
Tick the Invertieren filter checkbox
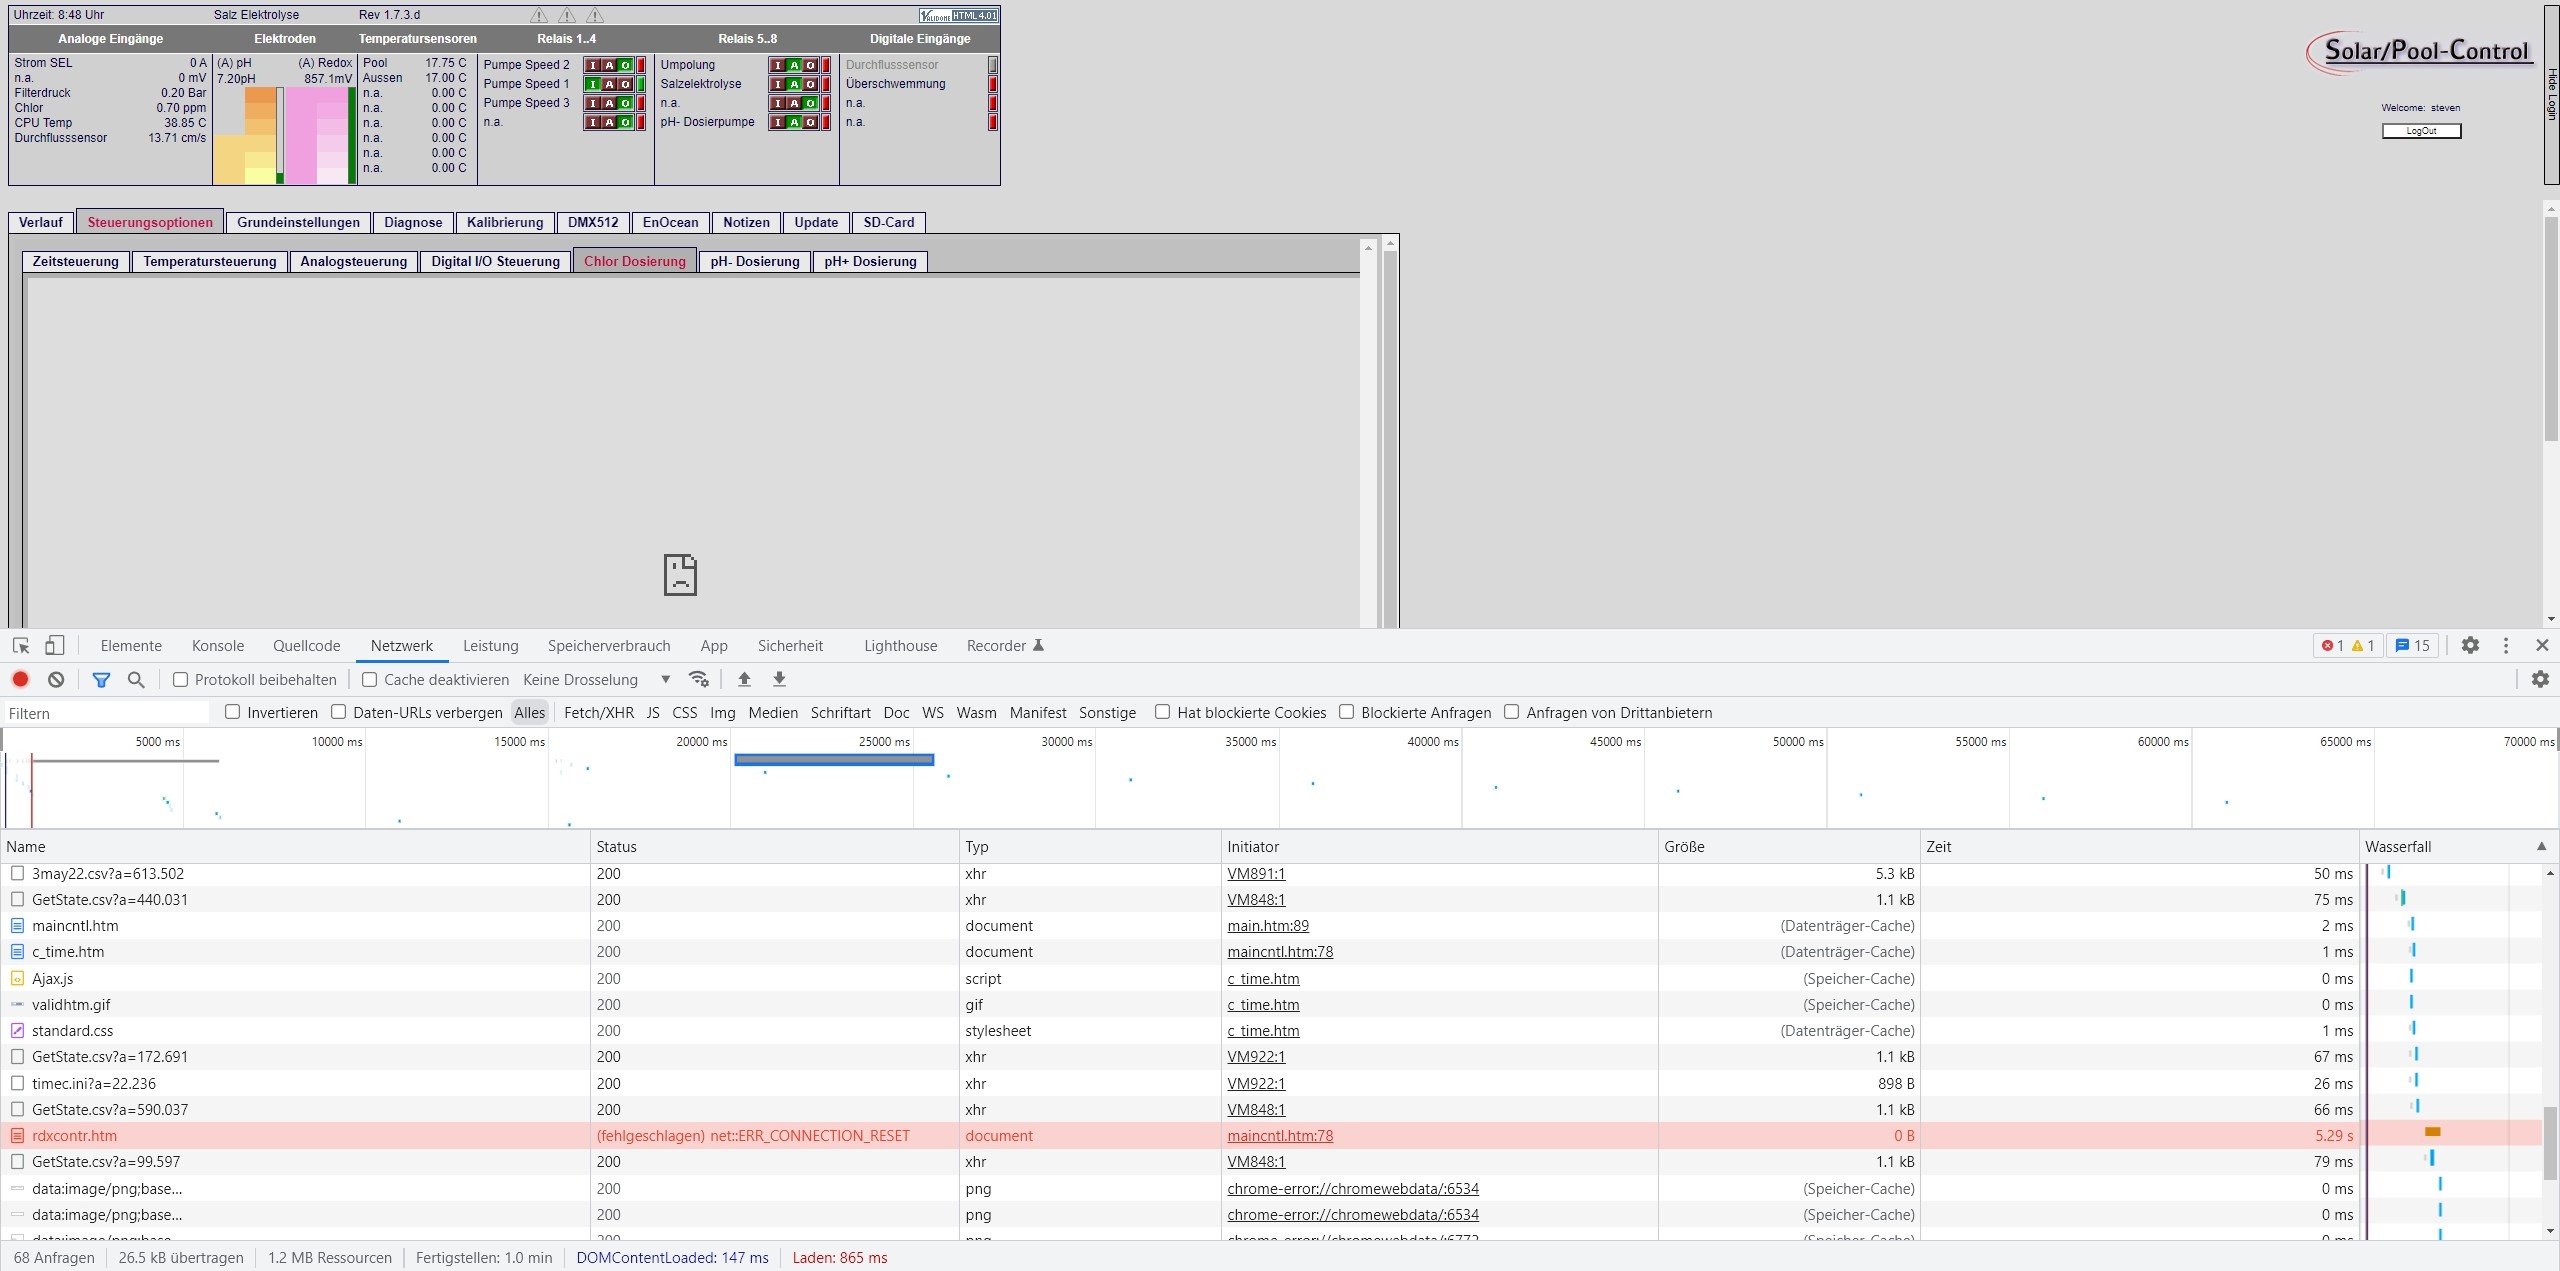(x=233, y=712)
